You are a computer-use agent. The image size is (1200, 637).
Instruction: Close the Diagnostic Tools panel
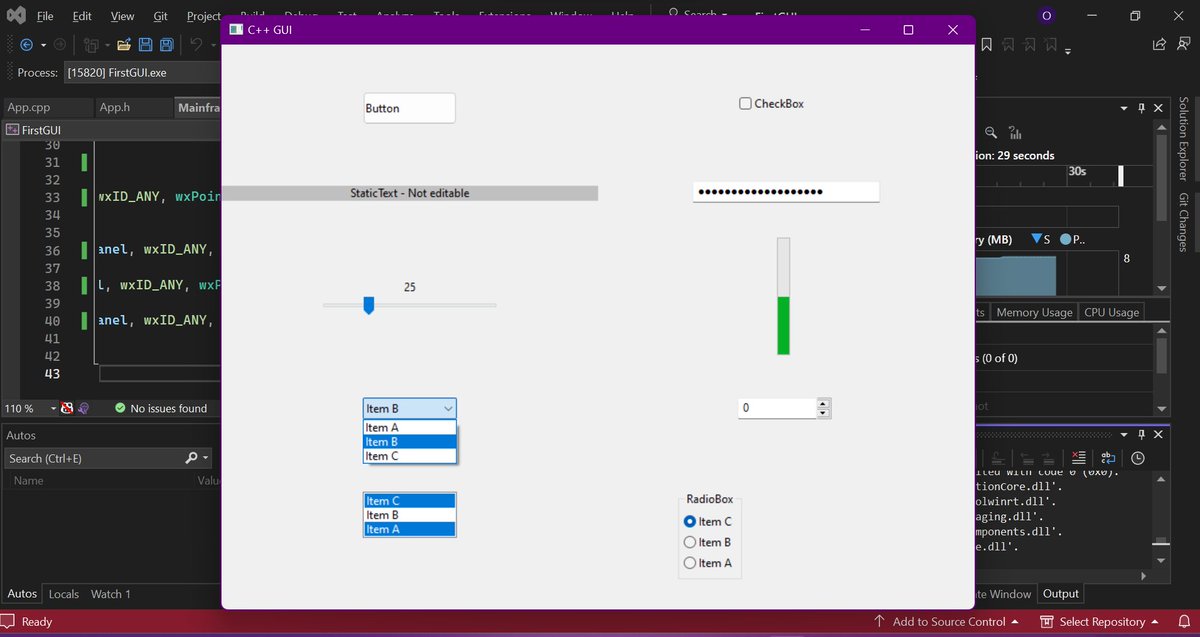pyautogui.click(x=1158, y=108)
